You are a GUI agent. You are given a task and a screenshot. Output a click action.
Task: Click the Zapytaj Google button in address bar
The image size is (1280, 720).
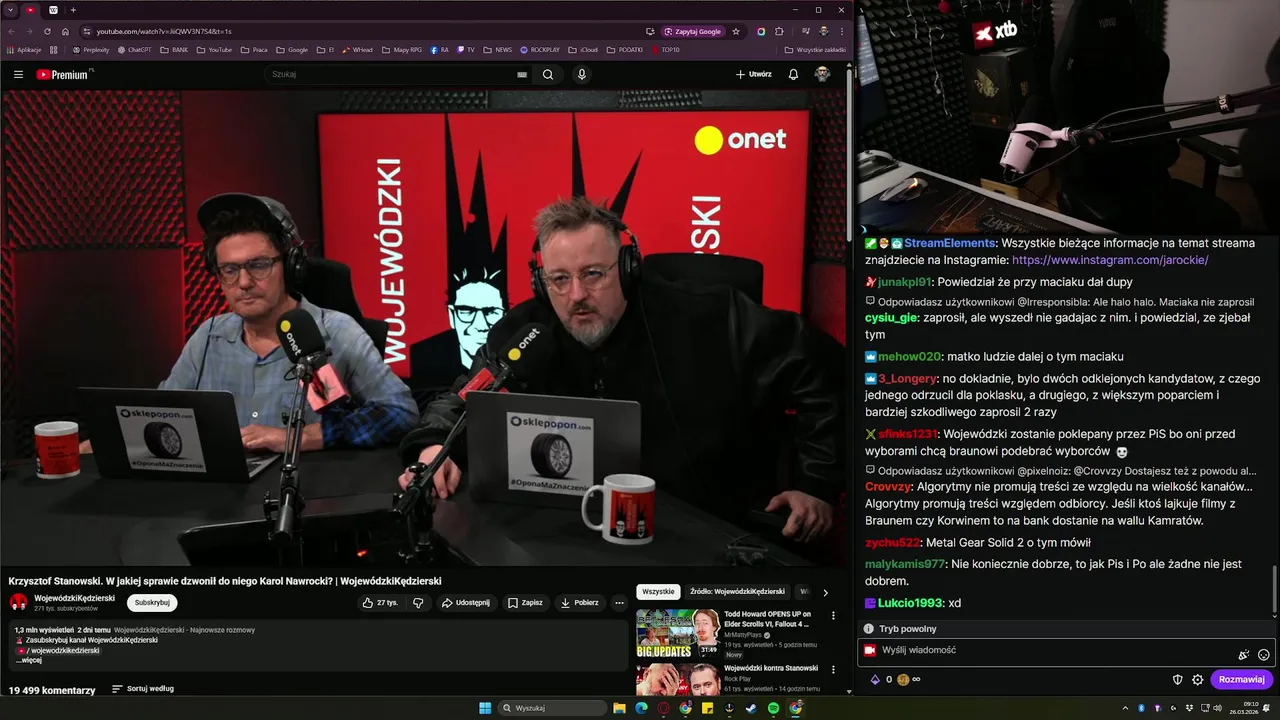[693, 31]
